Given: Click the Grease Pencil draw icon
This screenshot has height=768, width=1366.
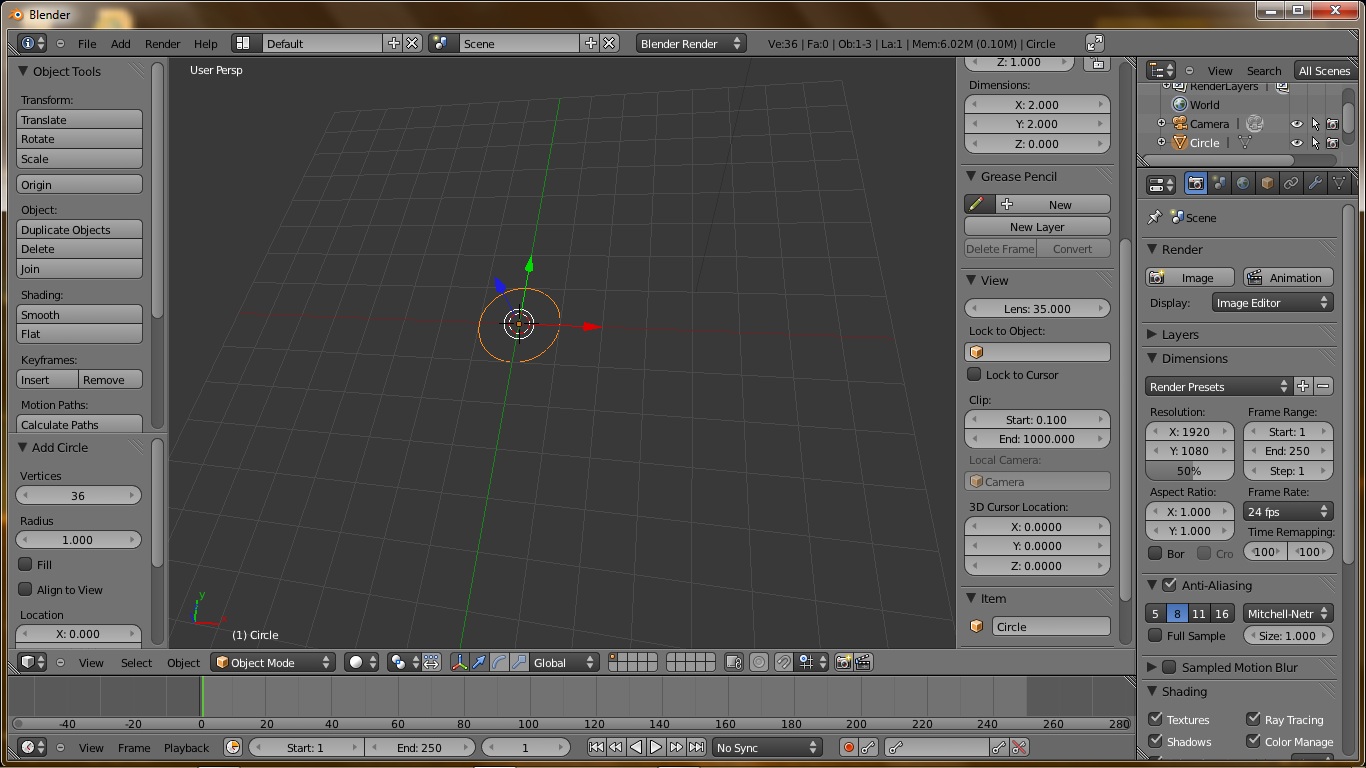Looking at the screenshot, I should point(976,204).
